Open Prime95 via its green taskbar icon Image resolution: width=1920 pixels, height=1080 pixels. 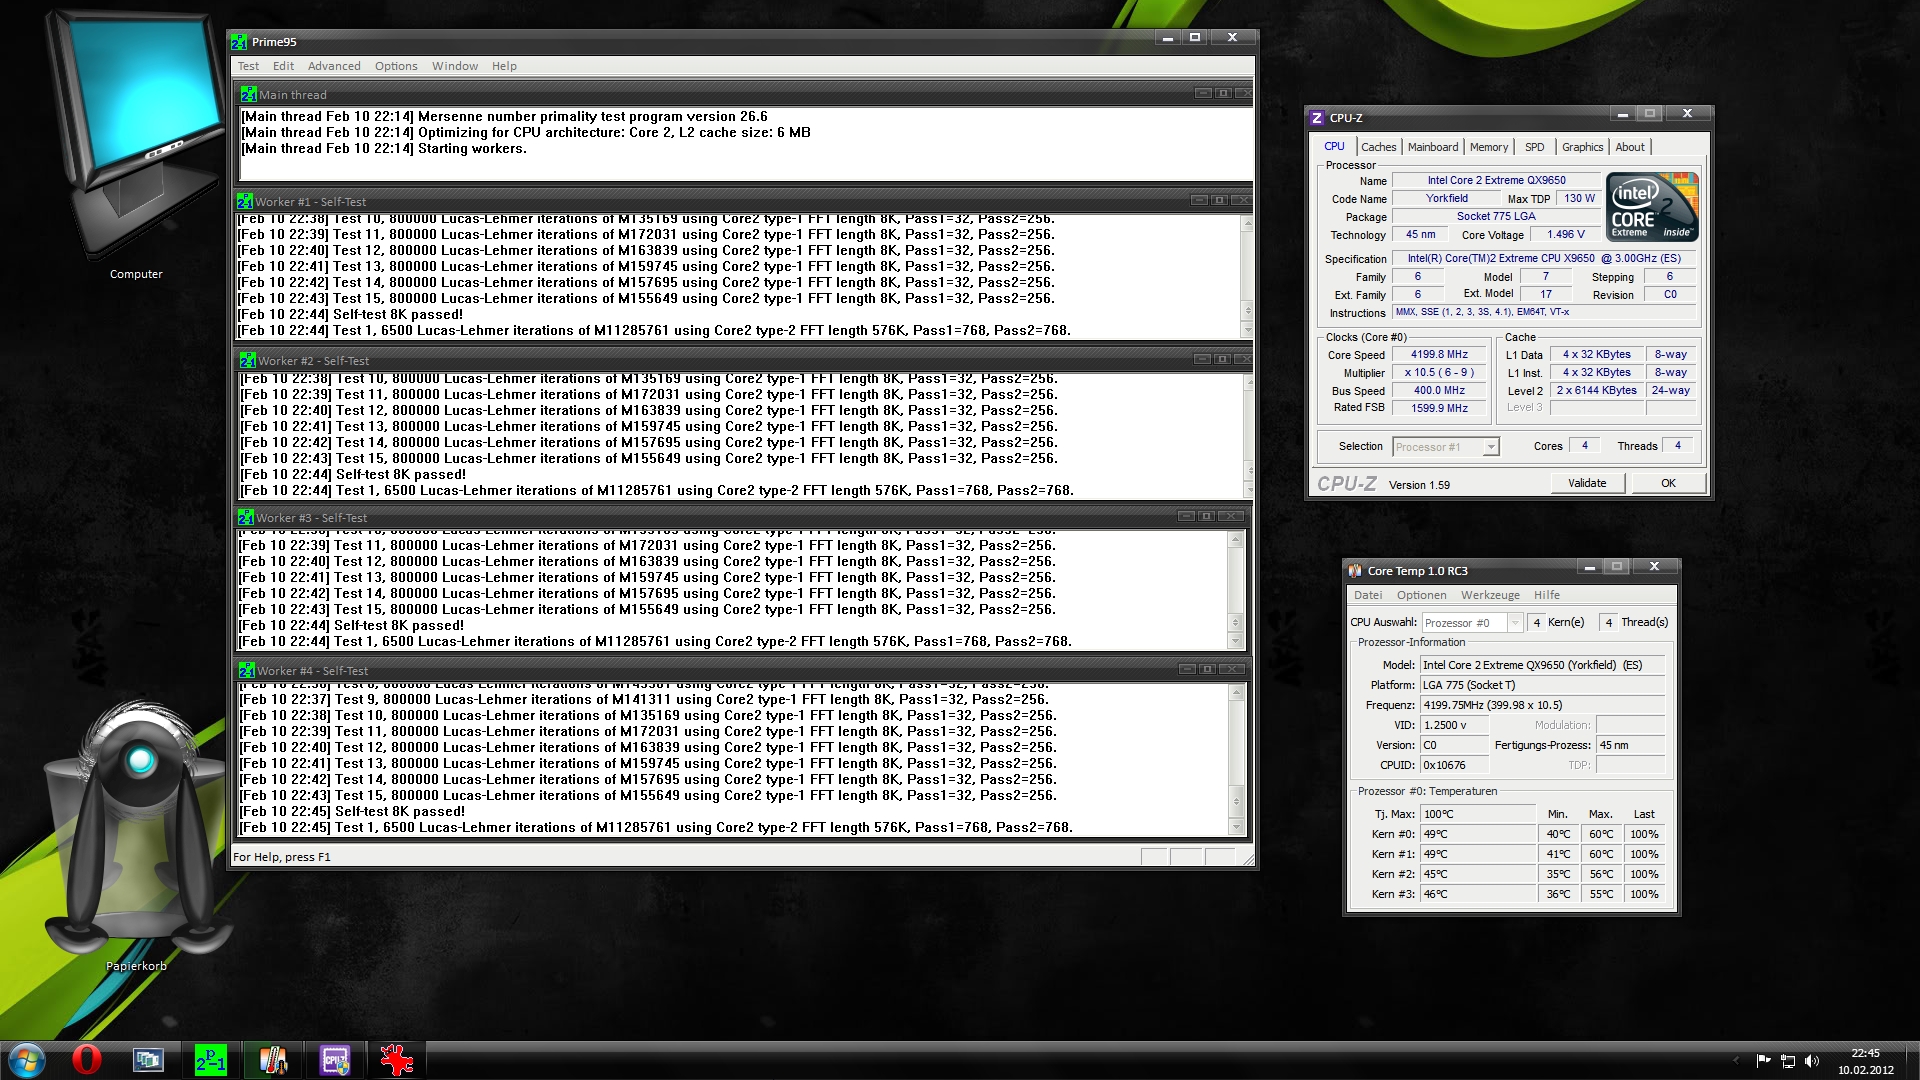coord(211,1058)
